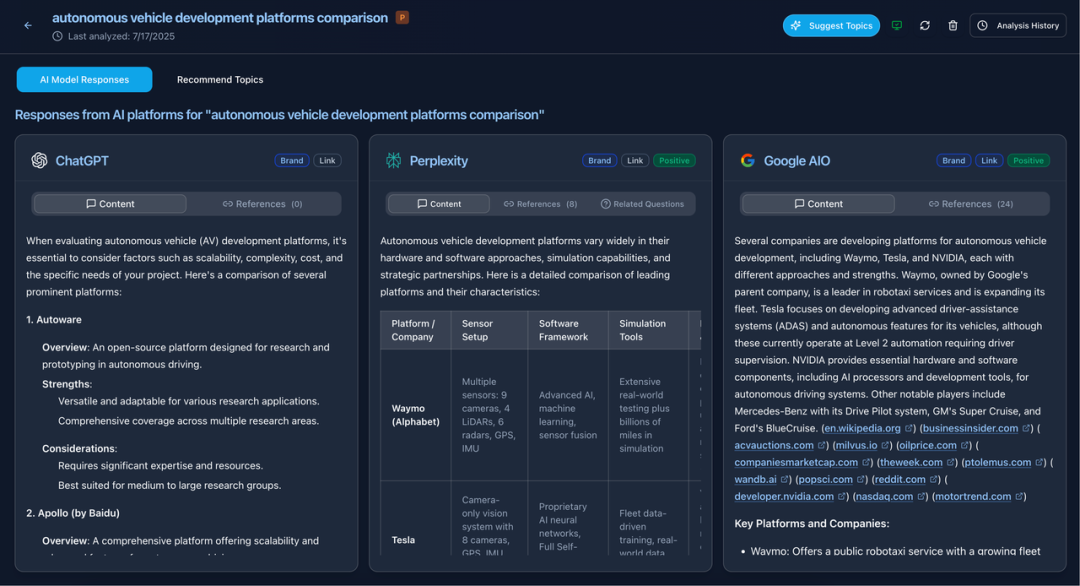Open the businessinsider.com link
Image resolution: width=1080 pixels, height=586 pixels.
pos(970,428)
